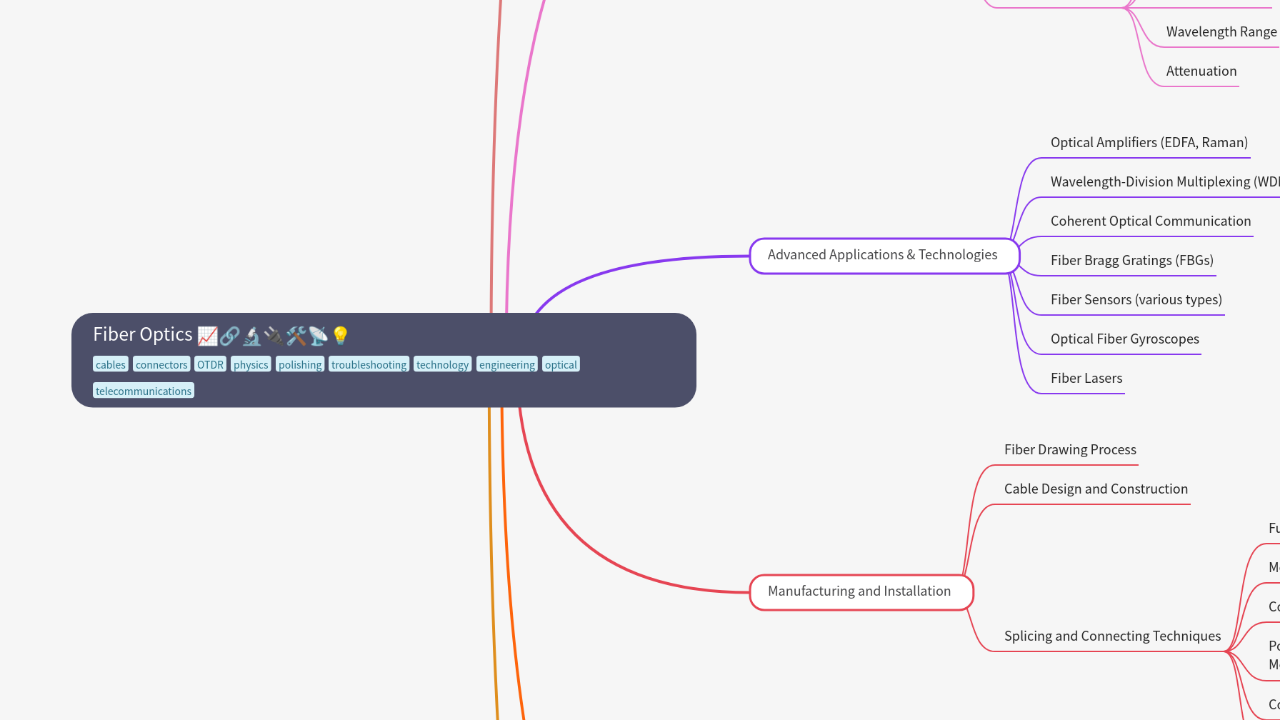Click the light bulb emoji in root title
This screenshot has height=720, width=1280.
click(x=340, y=336)
